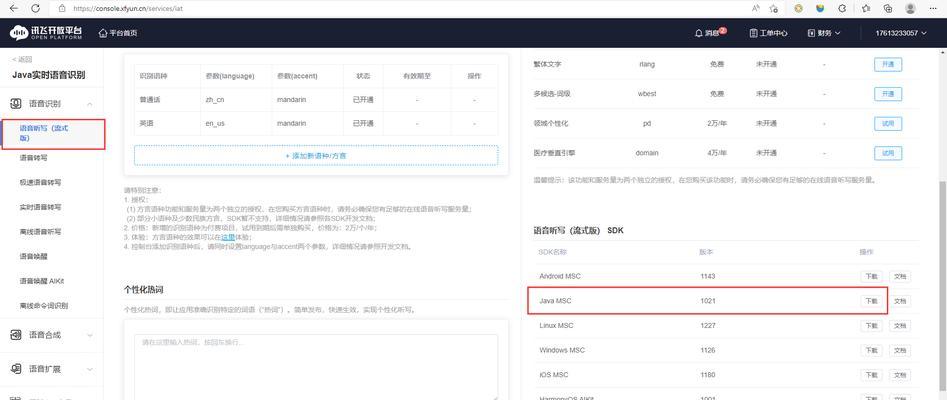Open the browser collections icon

[887, 8]
